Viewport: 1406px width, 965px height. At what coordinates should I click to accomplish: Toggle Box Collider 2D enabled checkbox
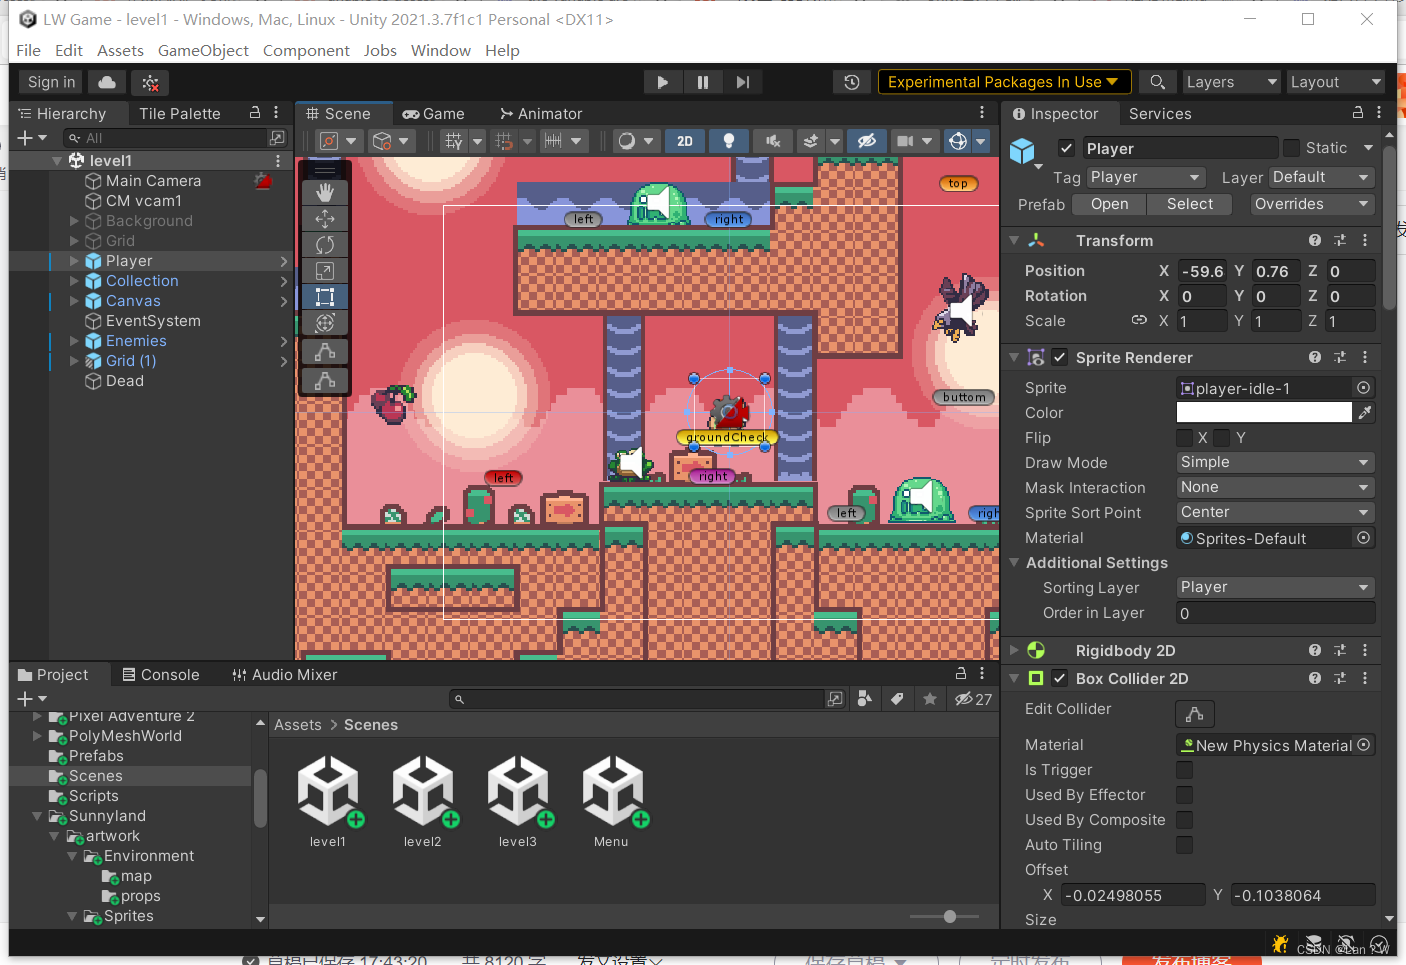[1060, 678]
